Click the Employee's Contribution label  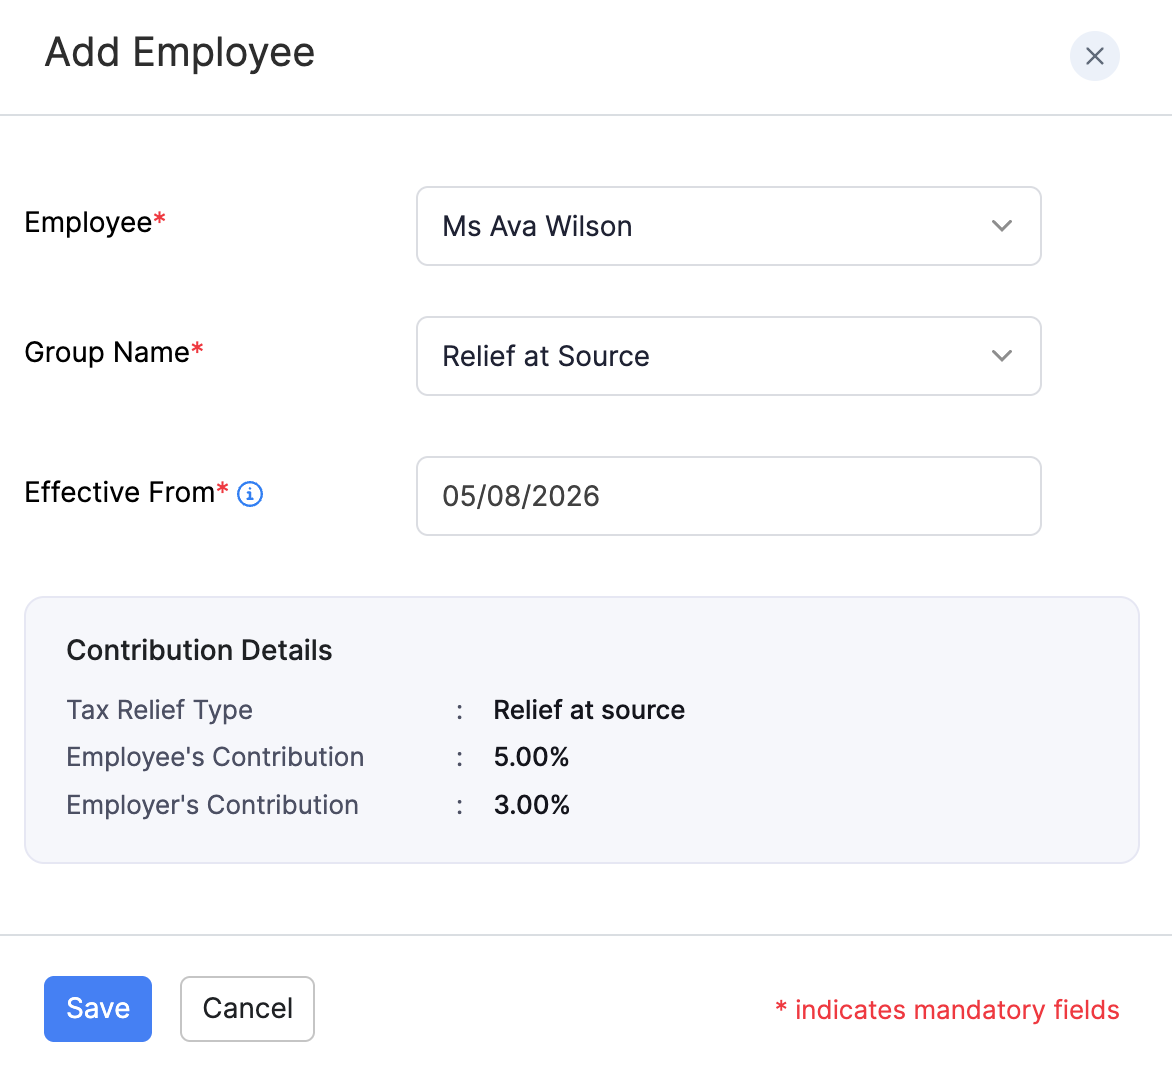[x=215, y=757]
